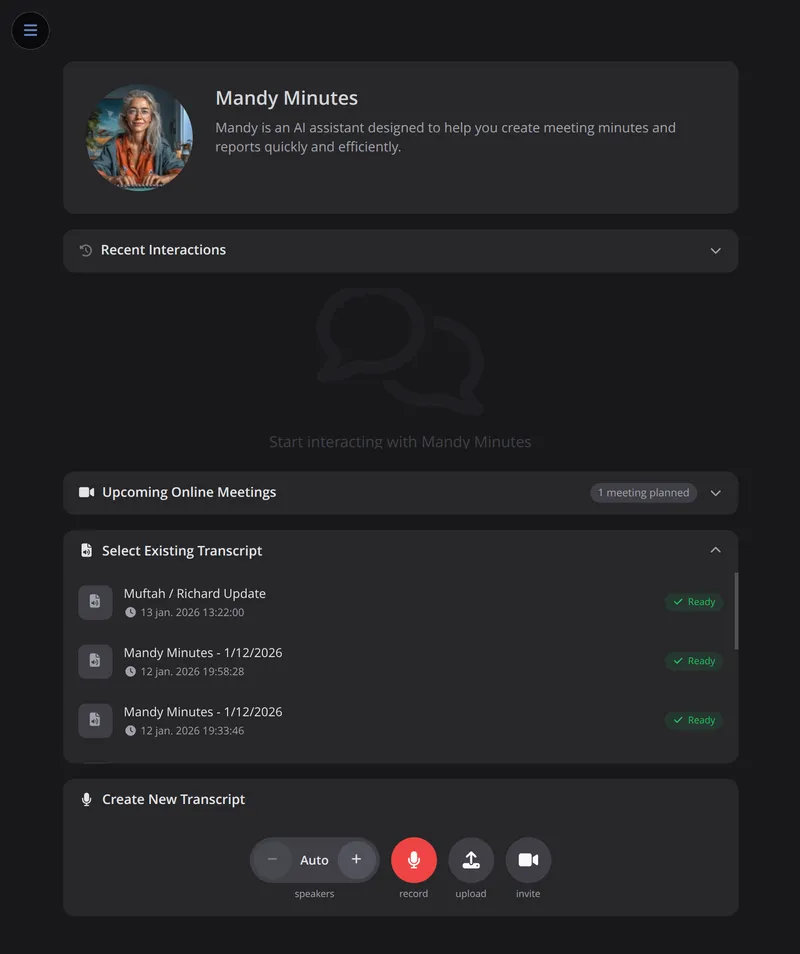Image resolution: width=800 pixels, height=954 pixels.
Task: Expand the Upcoming Online Meetings section
Action: 715,492
